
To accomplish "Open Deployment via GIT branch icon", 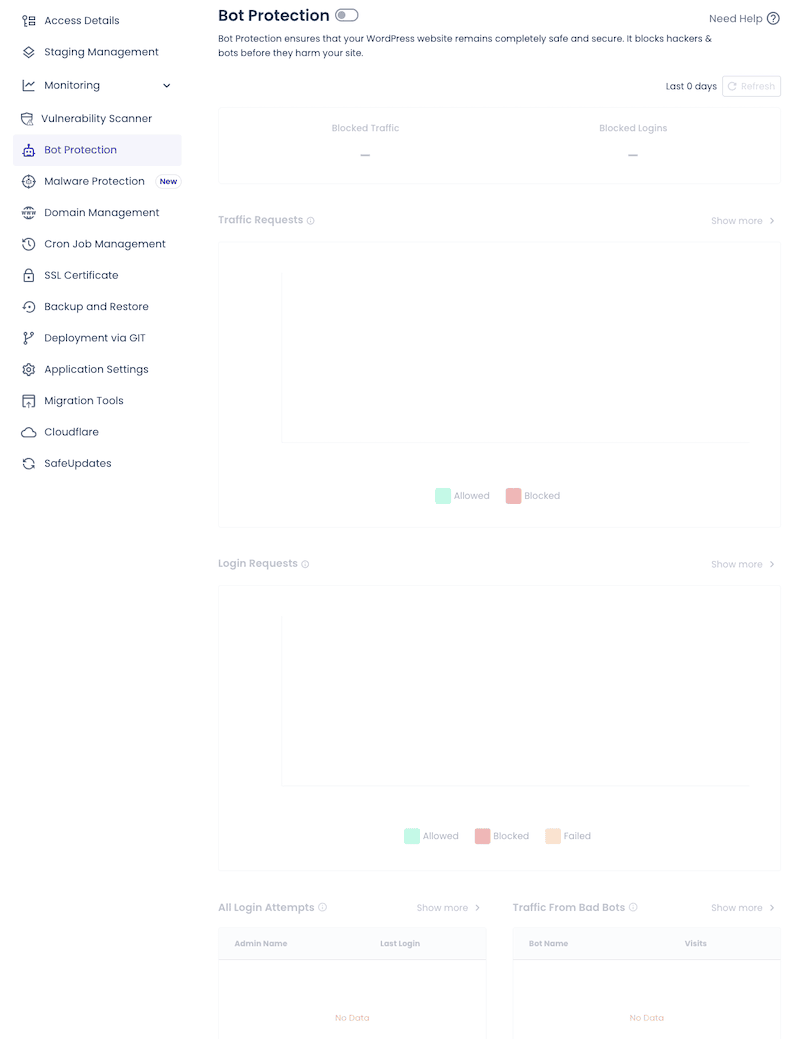I will click(x=29, y=337).
